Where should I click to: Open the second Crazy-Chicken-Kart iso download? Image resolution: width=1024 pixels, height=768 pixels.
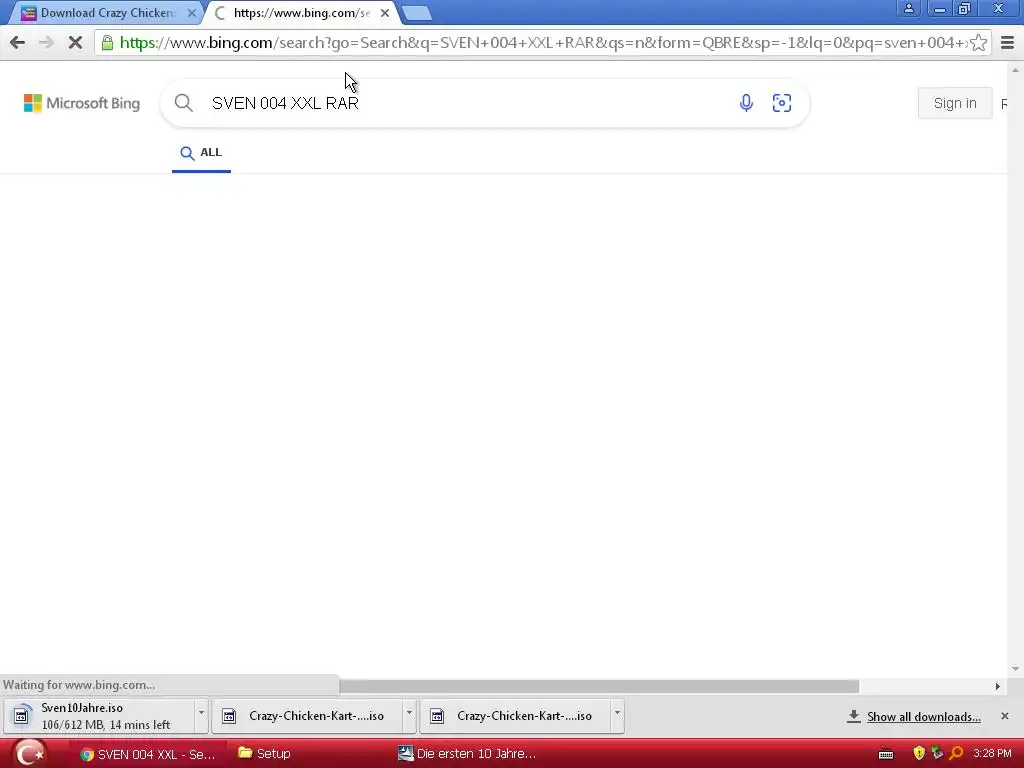515,716
